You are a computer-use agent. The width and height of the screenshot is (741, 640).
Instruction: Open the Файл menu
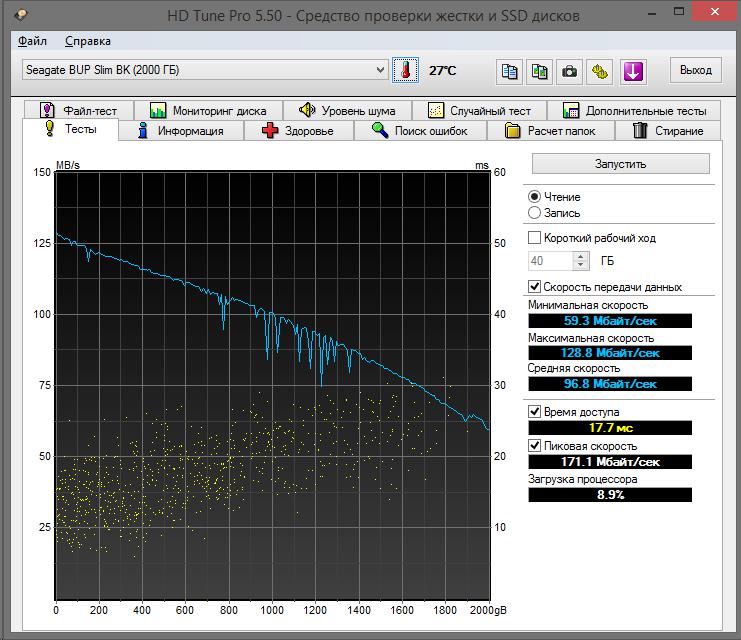click(x=32, y=41)
